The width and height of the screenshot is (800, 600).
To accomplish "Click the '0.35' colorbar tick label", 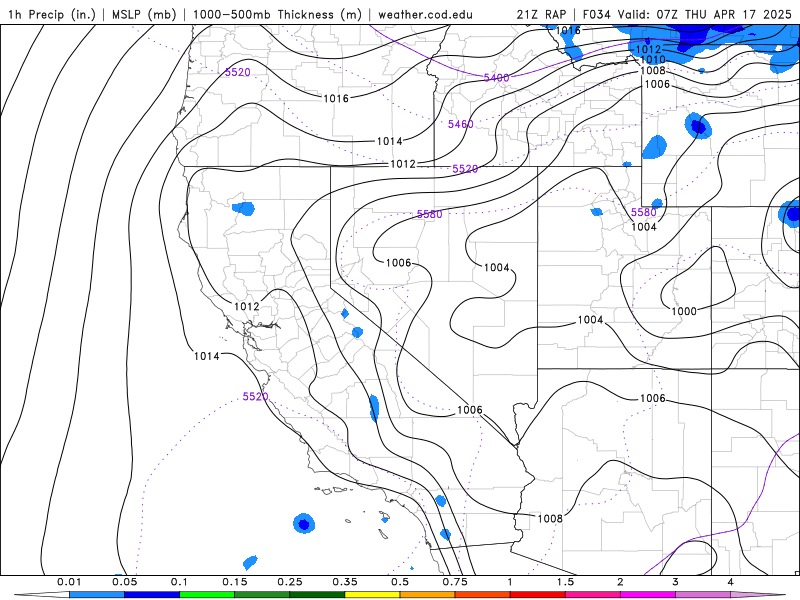I will pyautogui.click(x=345, y=582).
